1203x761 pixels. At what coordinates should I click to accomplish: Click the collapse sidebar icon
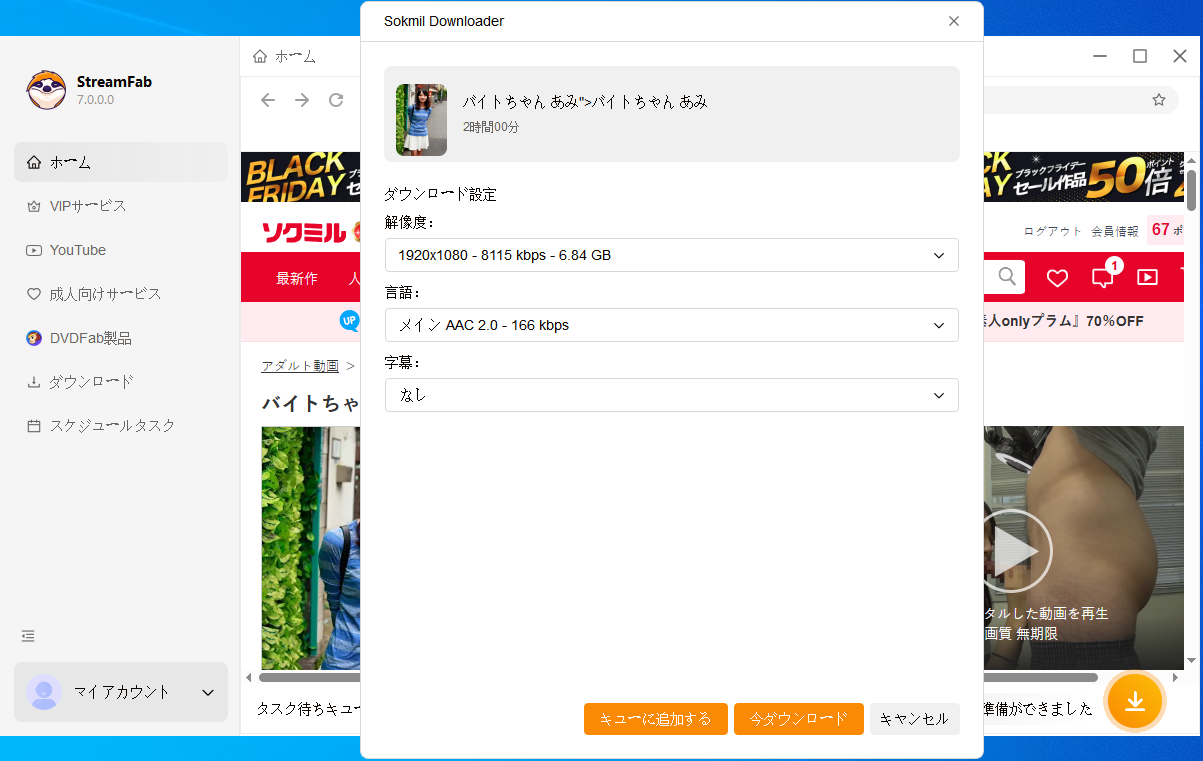click(28, 636)
